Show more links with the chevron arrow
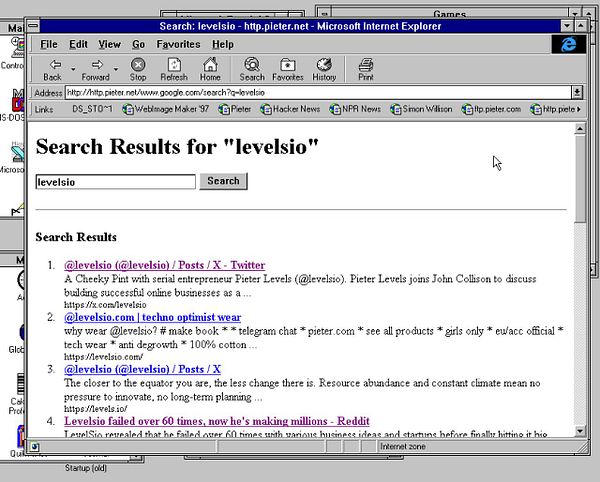 coord(579,109)
